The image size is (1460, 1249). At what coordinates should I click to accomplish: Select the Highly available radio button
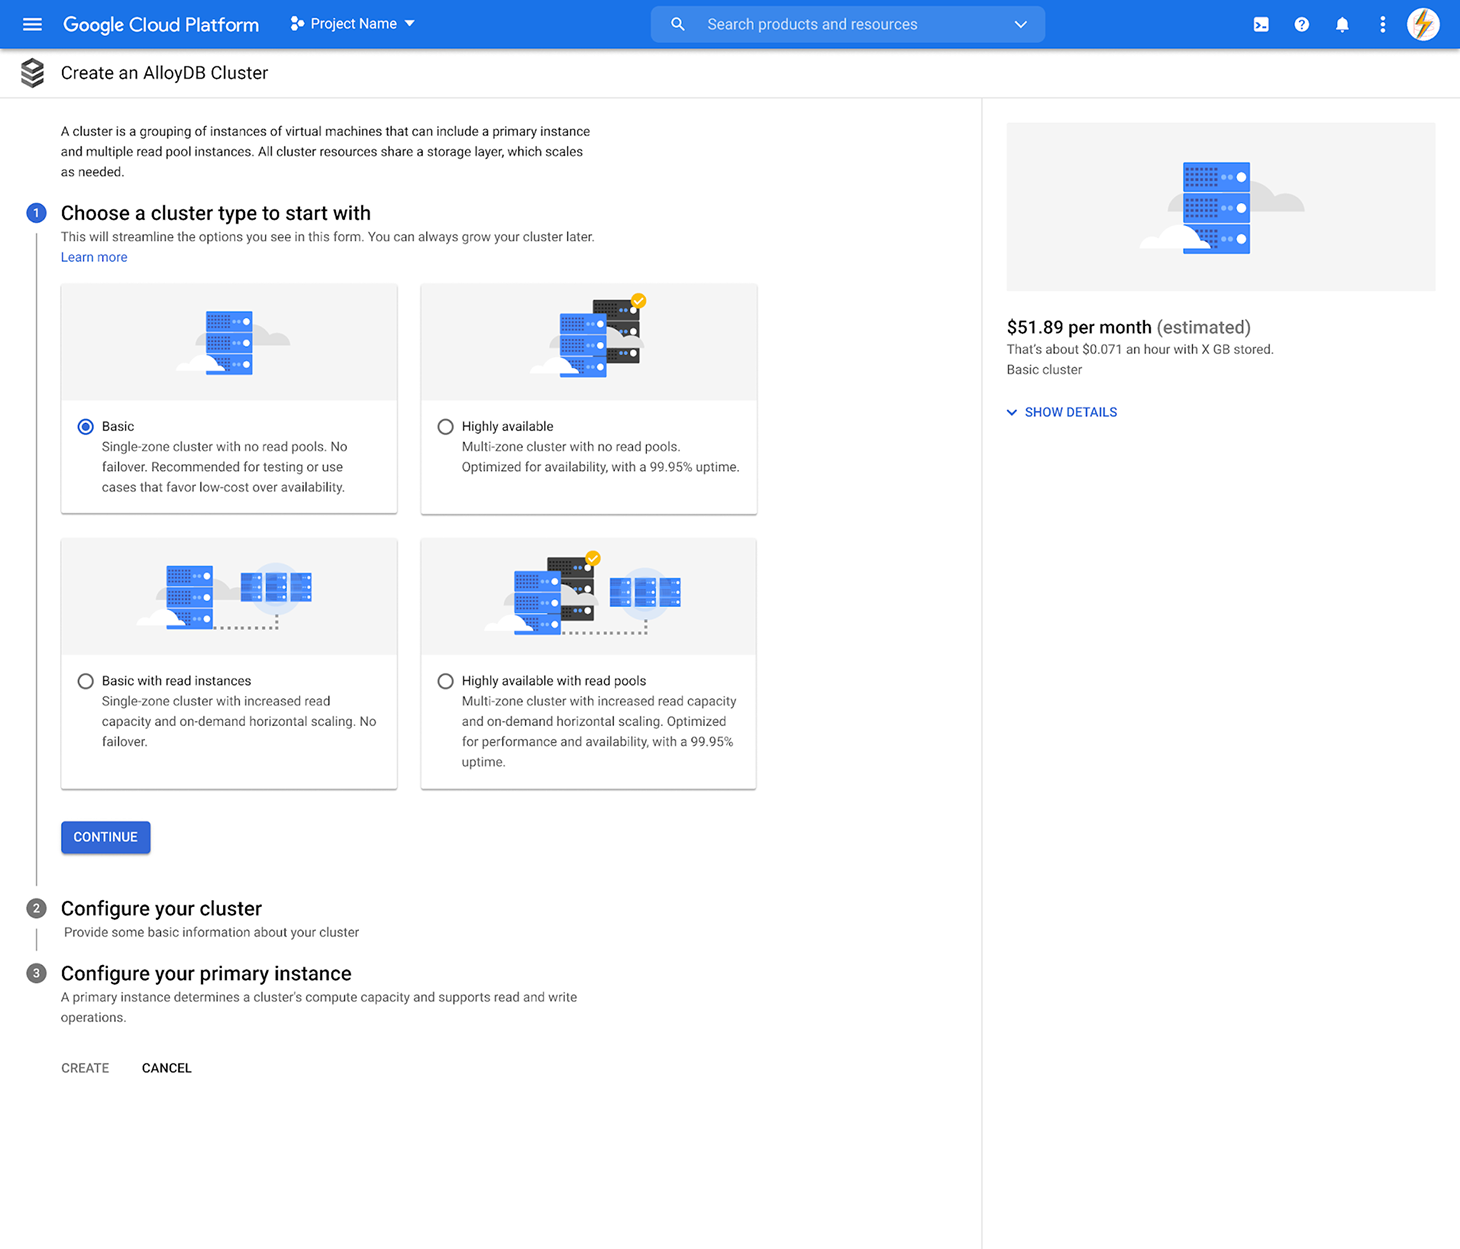coord(446,427)
